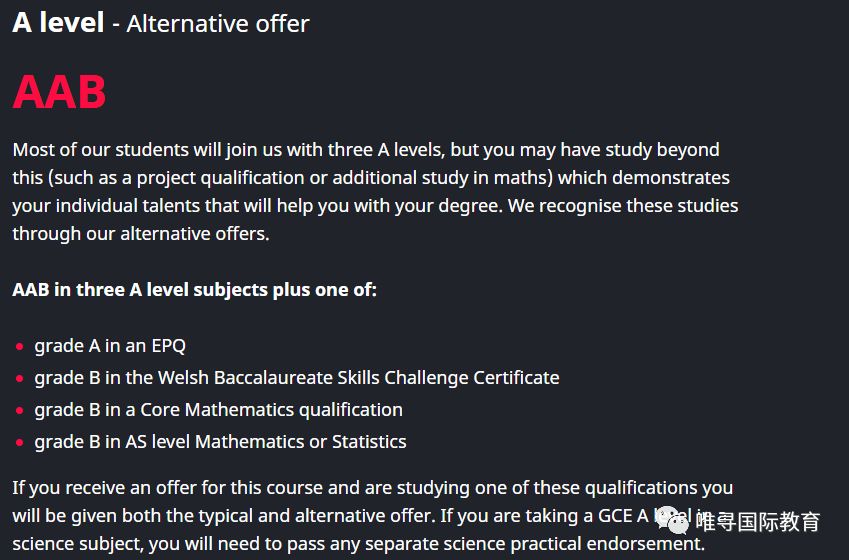Select the AS level Mathematics or Statistics item
The width and height of the screenshot is (849, 560).
(x=220, y=441)
